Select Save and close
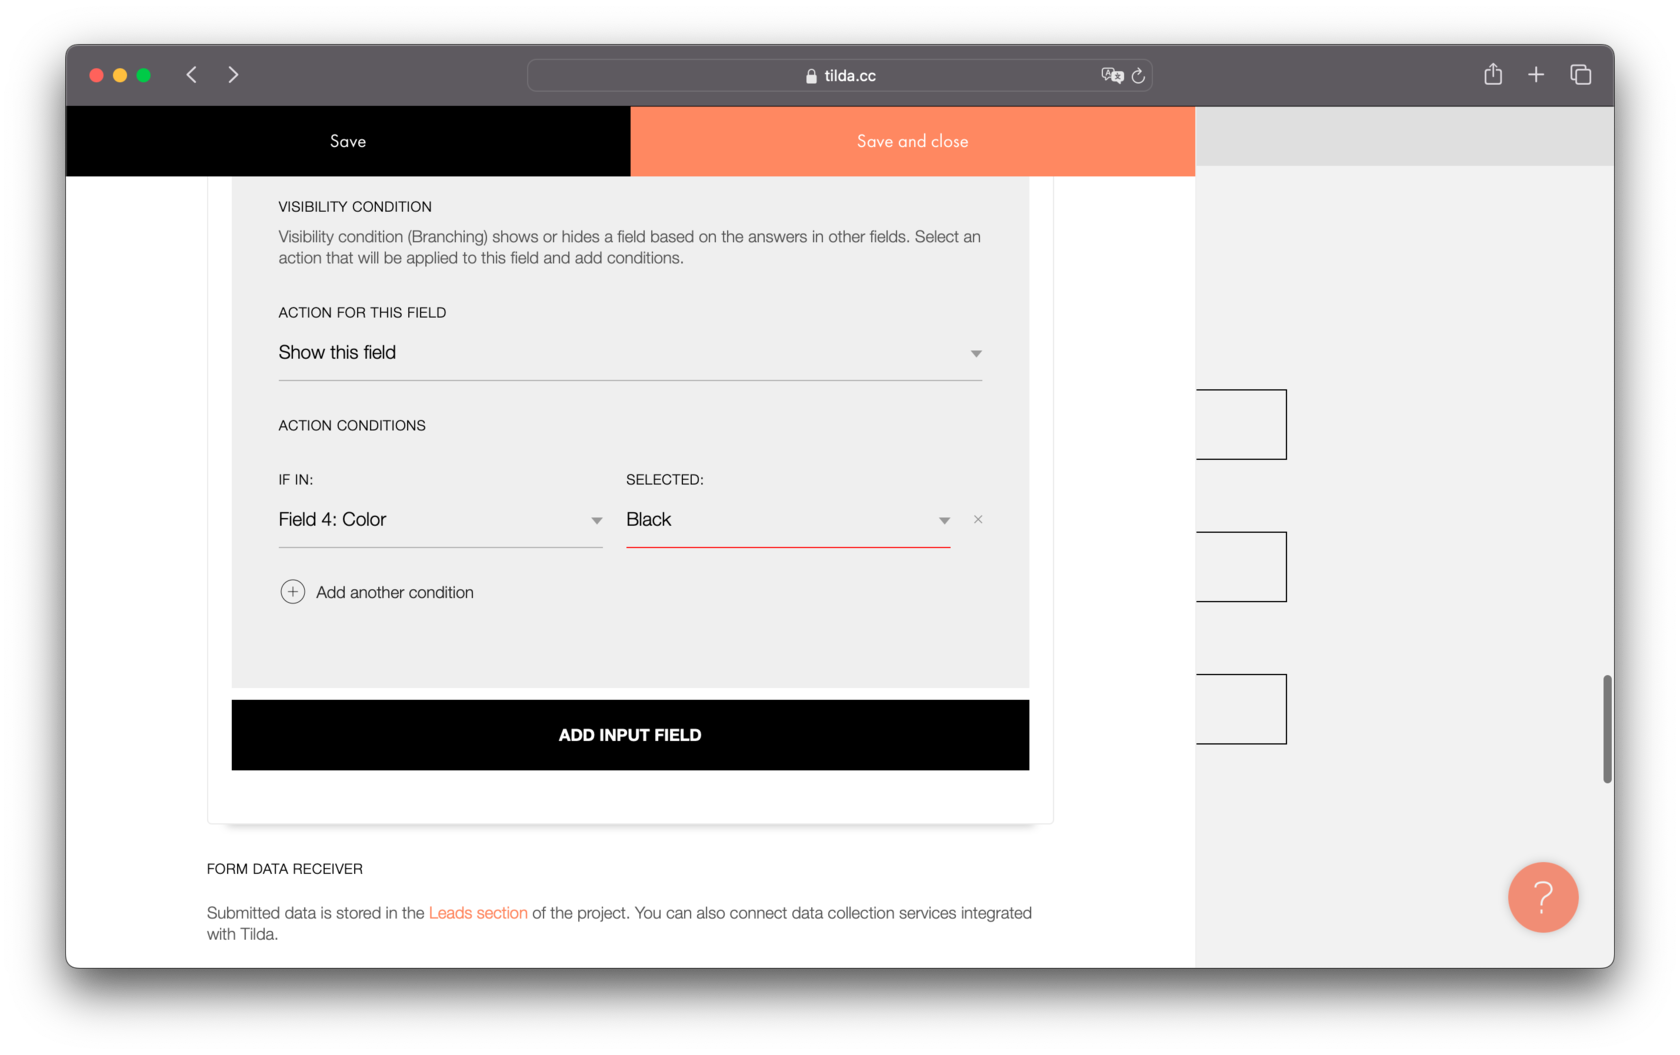This screenshot has width=1680, height=1055. click(x=912, y=141)
